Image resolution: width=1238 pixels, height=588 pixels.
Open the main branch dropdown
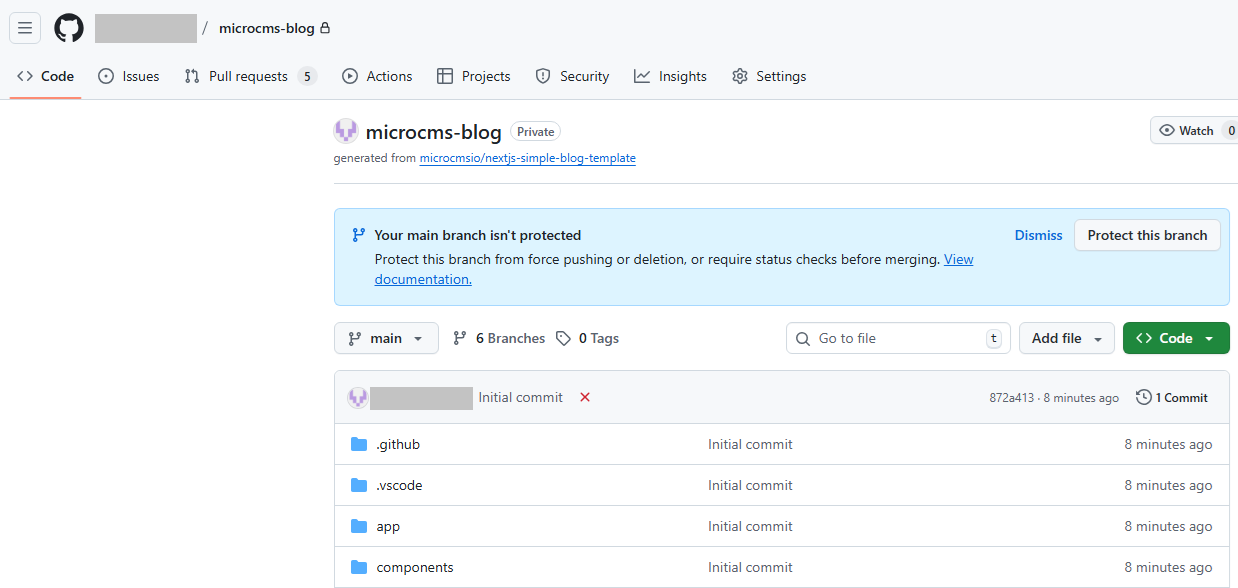coord(386,338)
